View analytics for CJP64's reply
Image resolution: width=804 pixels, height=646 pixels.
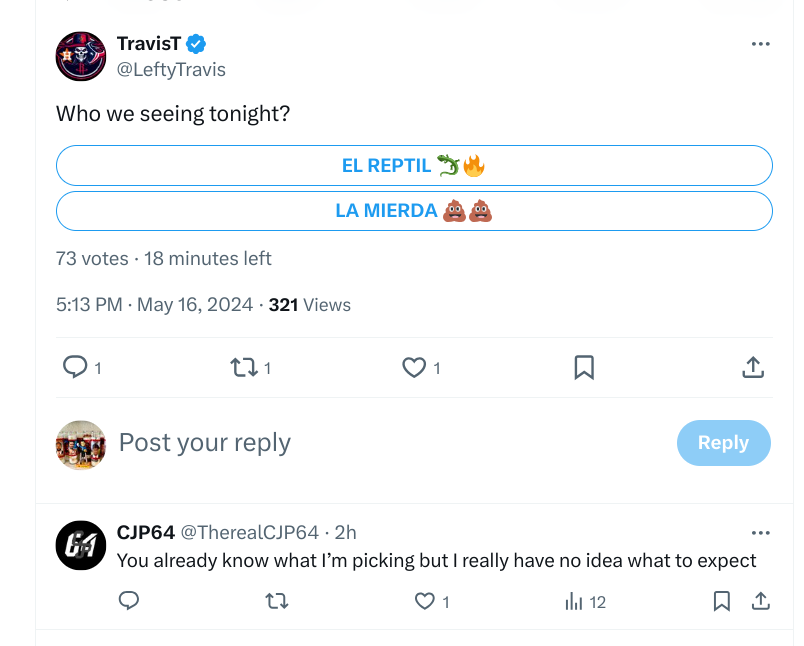point(574,601)
